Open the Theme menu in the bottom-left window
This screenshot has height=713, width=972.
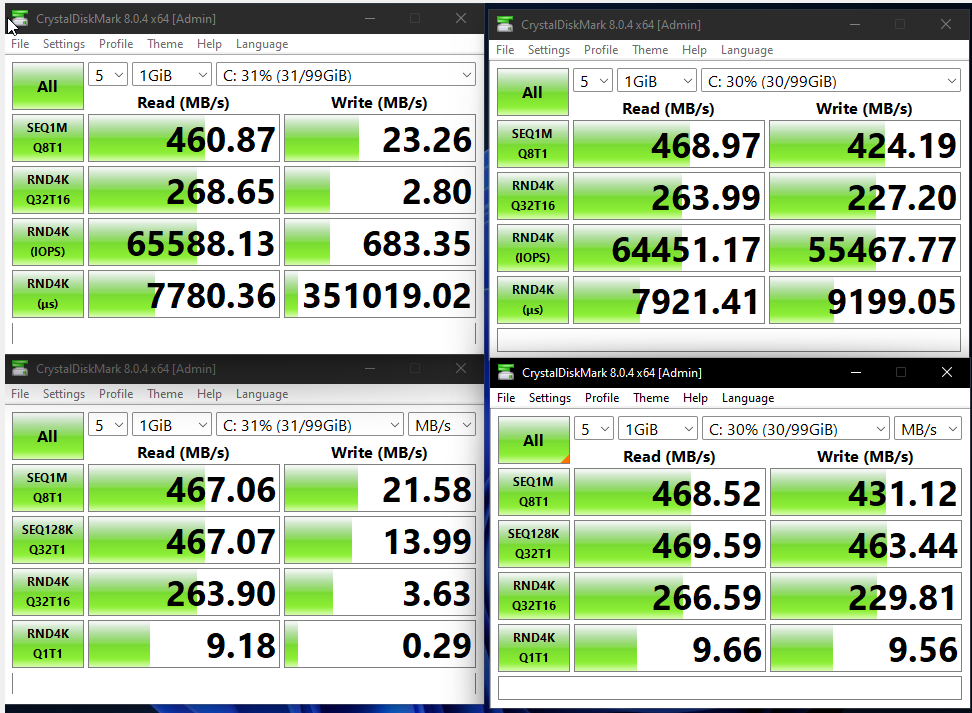pyautogui.click(x=165, y=394)
